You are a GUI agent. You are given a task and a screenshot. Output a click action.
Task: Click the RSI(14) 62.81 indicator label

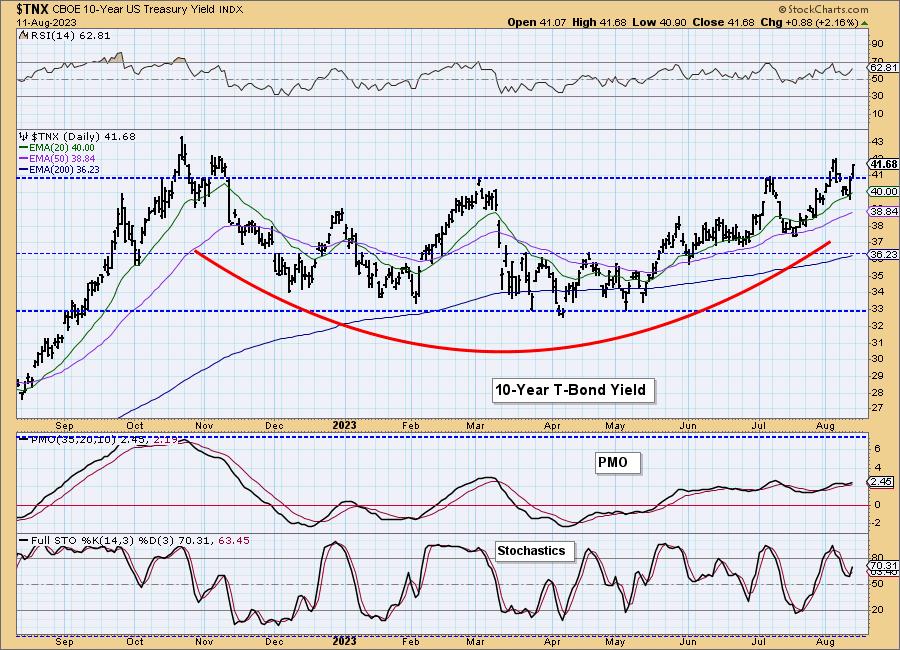69,36
